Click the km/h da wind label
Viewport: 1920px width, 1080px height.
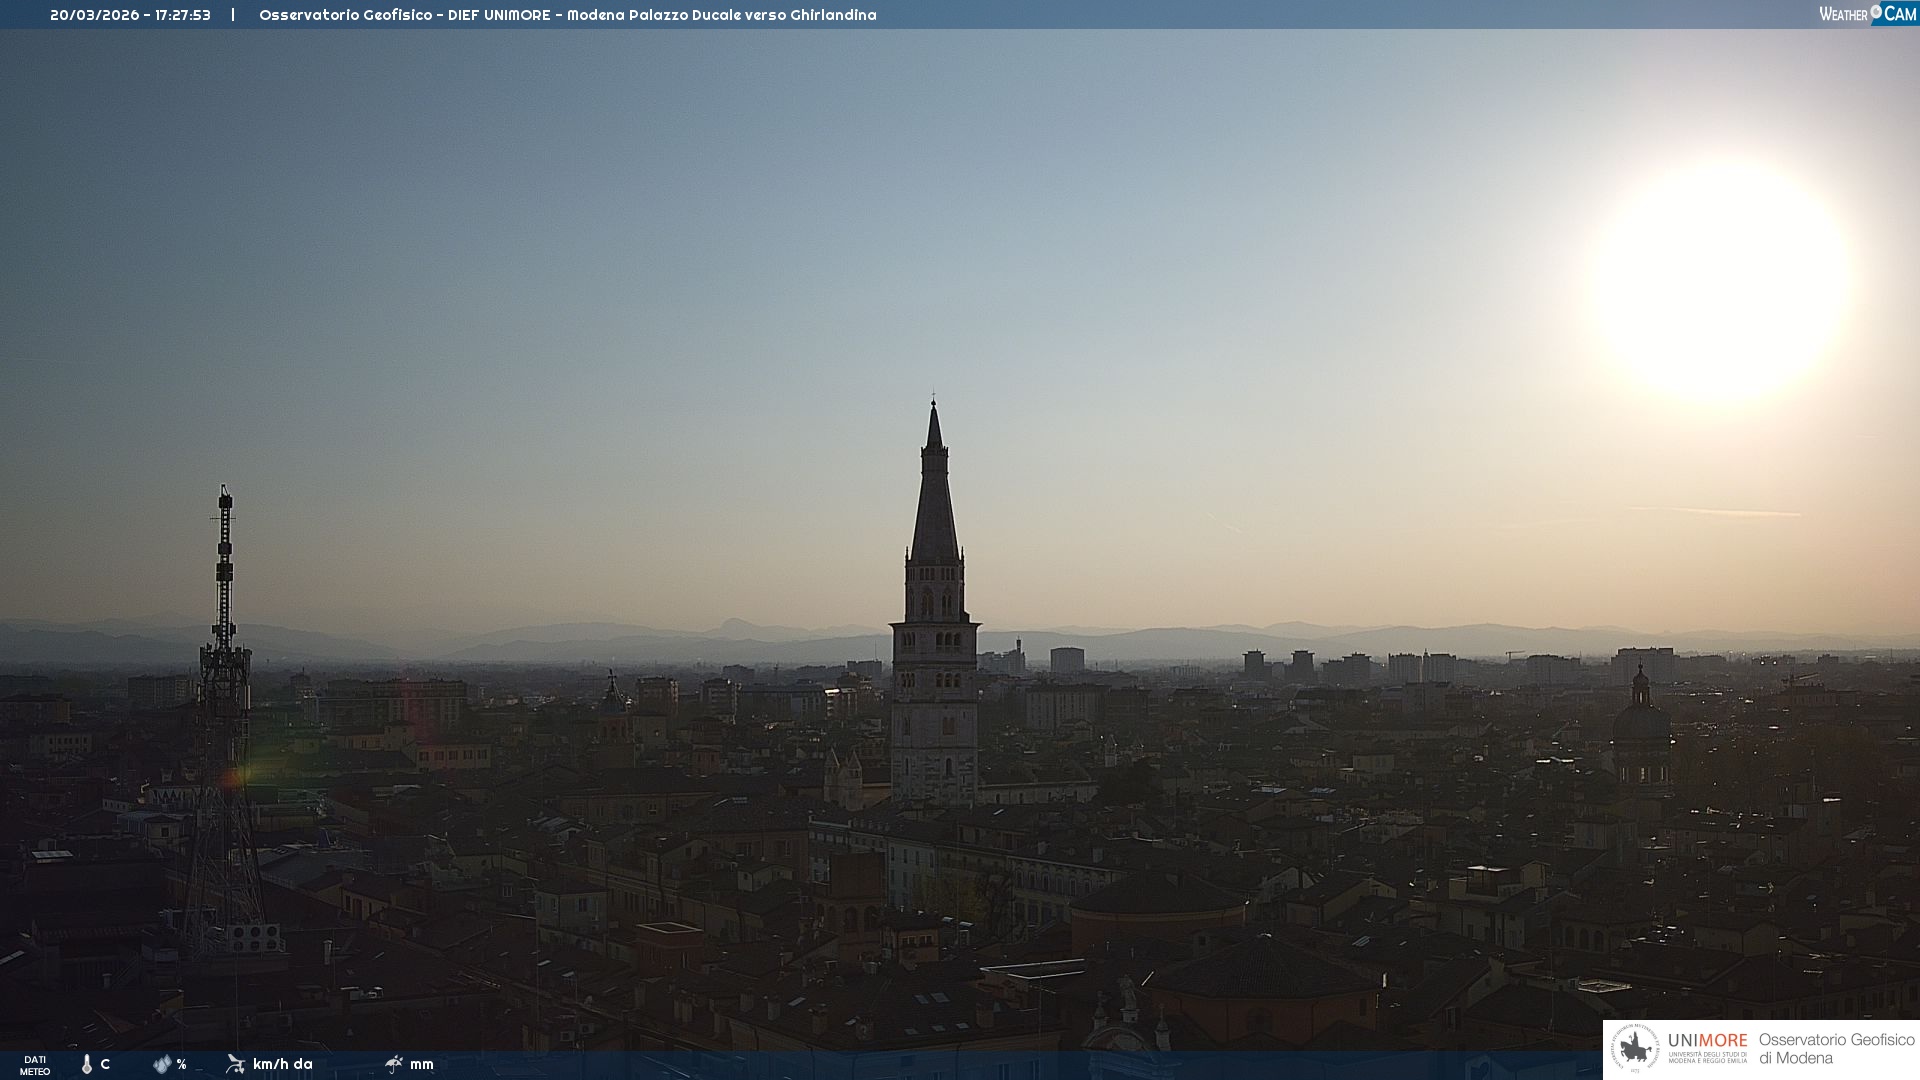pos(282,1064)
